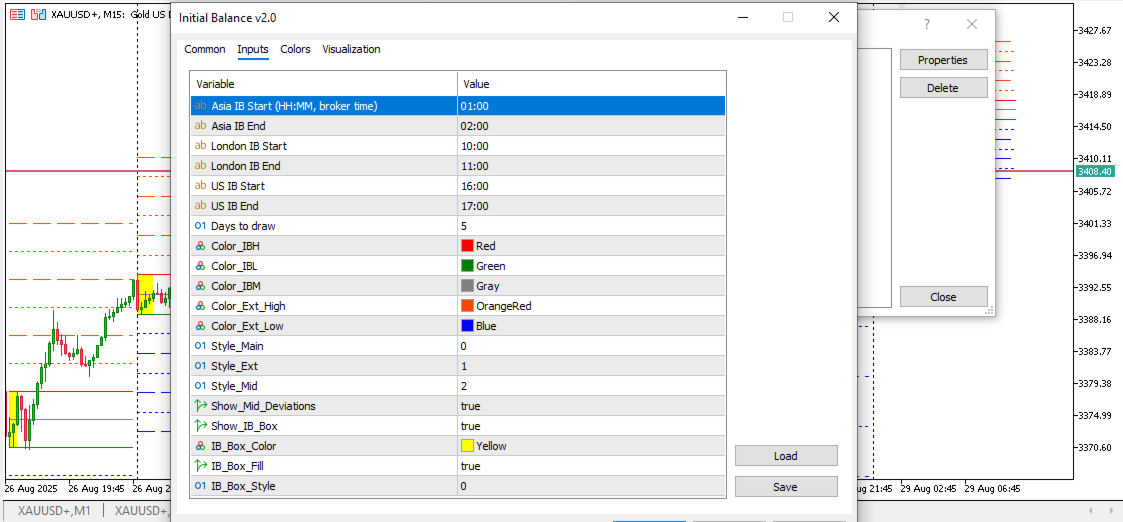Click the Variable column header
The height and width of the screenshot is (522, 1123).
[324, 84]
